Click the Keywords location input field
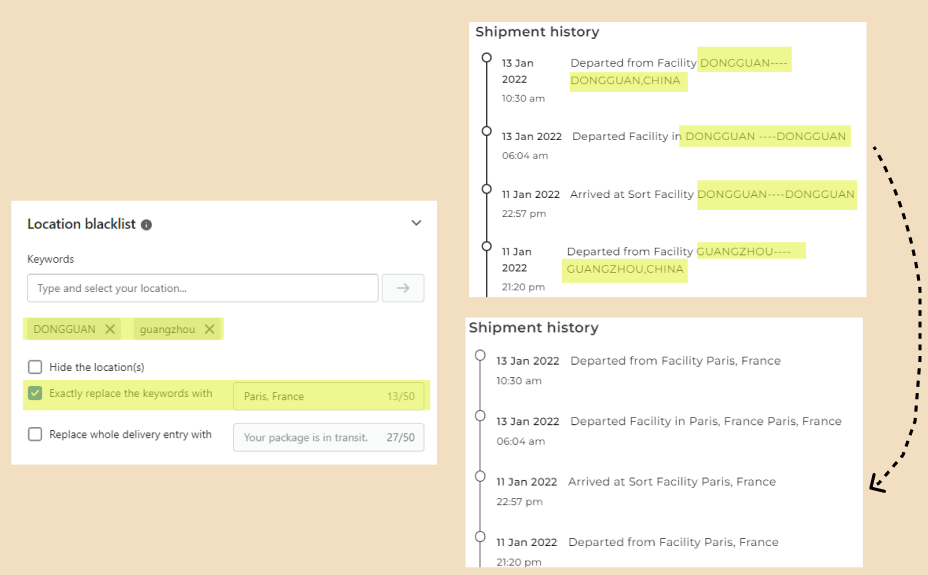The image size is (928, 575). tap(203, 288)
